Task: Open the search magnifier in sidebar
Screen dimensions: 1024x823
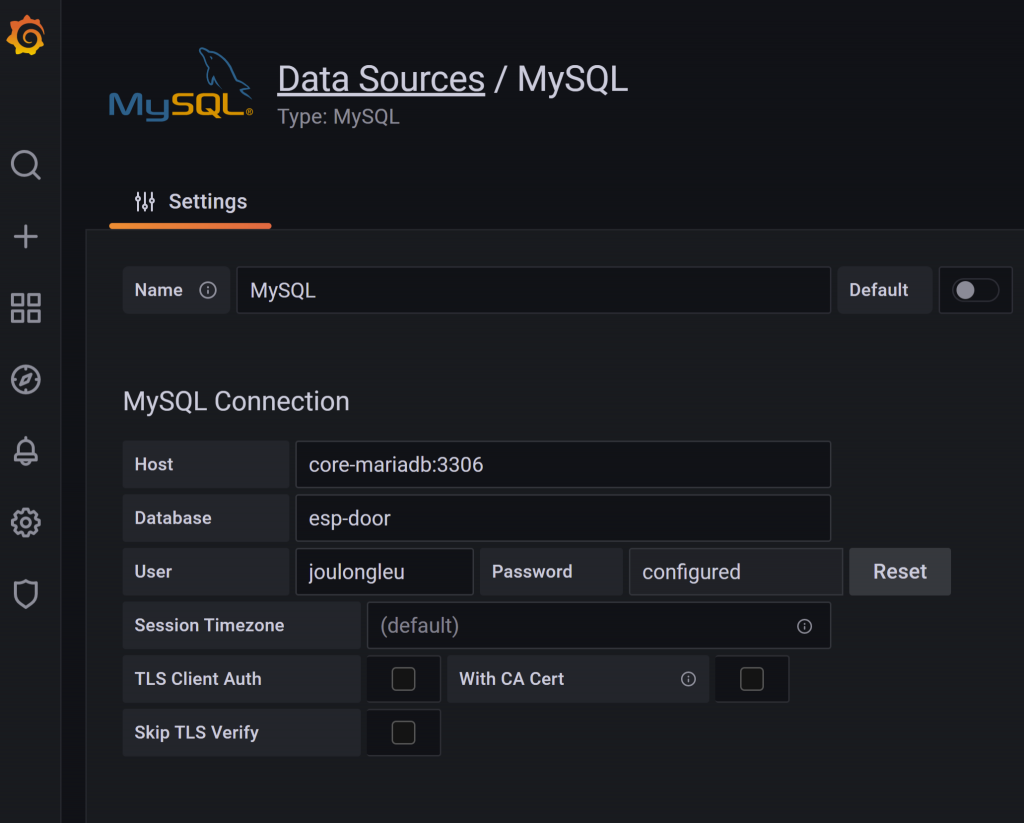Action: pos(26,165)
